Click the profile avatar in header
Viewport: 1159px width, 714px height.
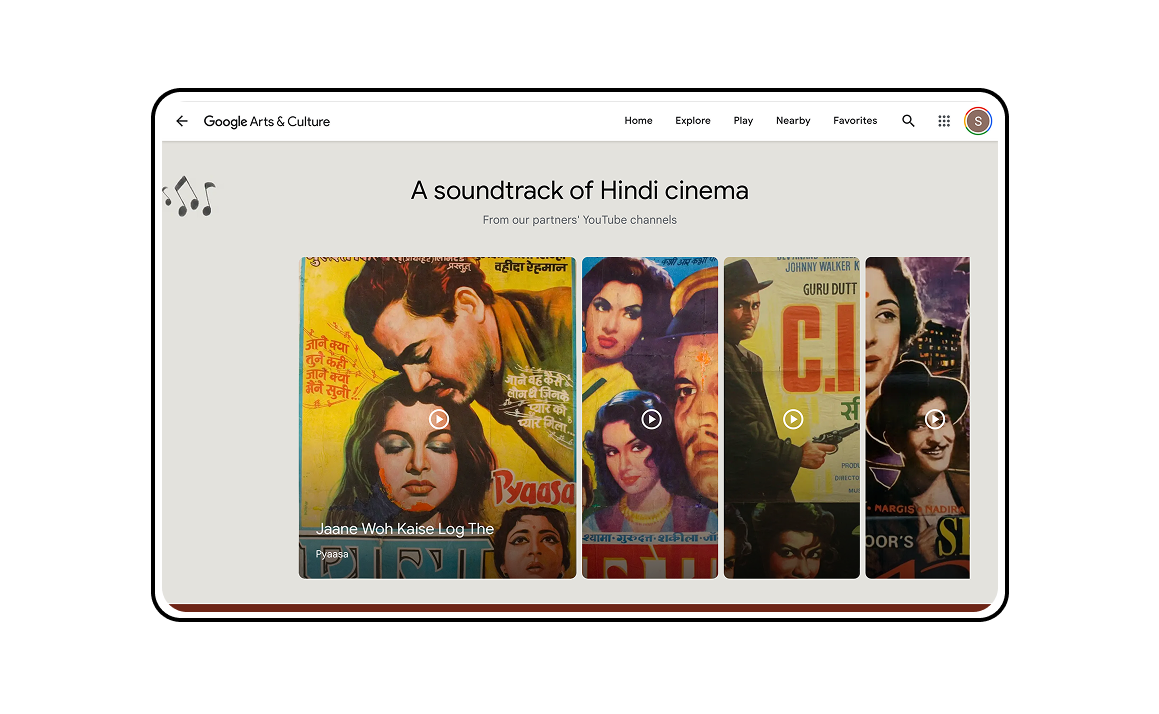pos(977,121)
